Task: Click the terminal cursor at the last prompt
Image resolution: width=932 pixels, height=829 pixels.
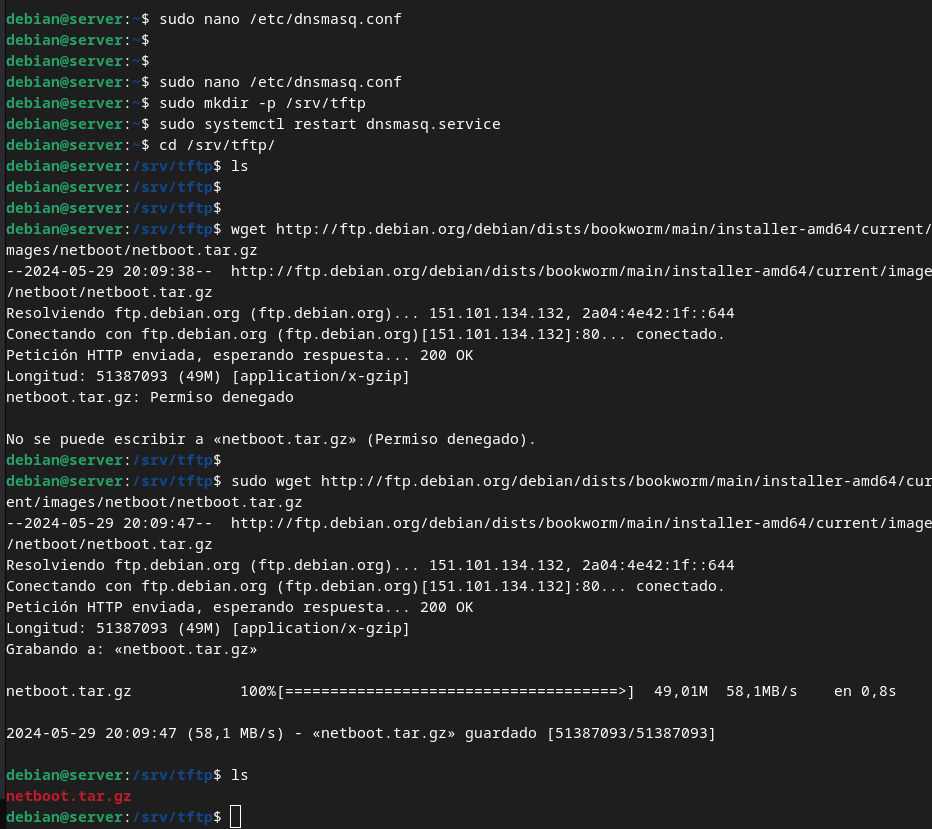Action: [x=235, y=817]
